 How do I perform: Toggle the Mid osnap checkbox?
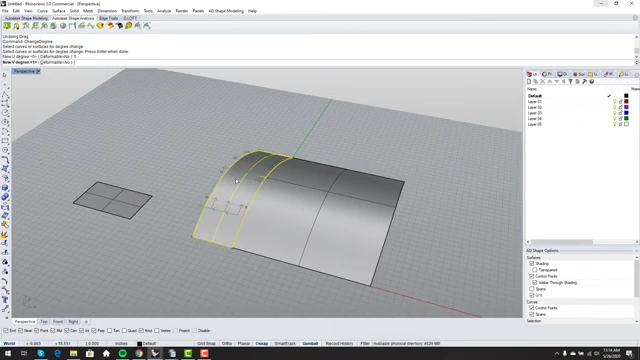[53, 331]
